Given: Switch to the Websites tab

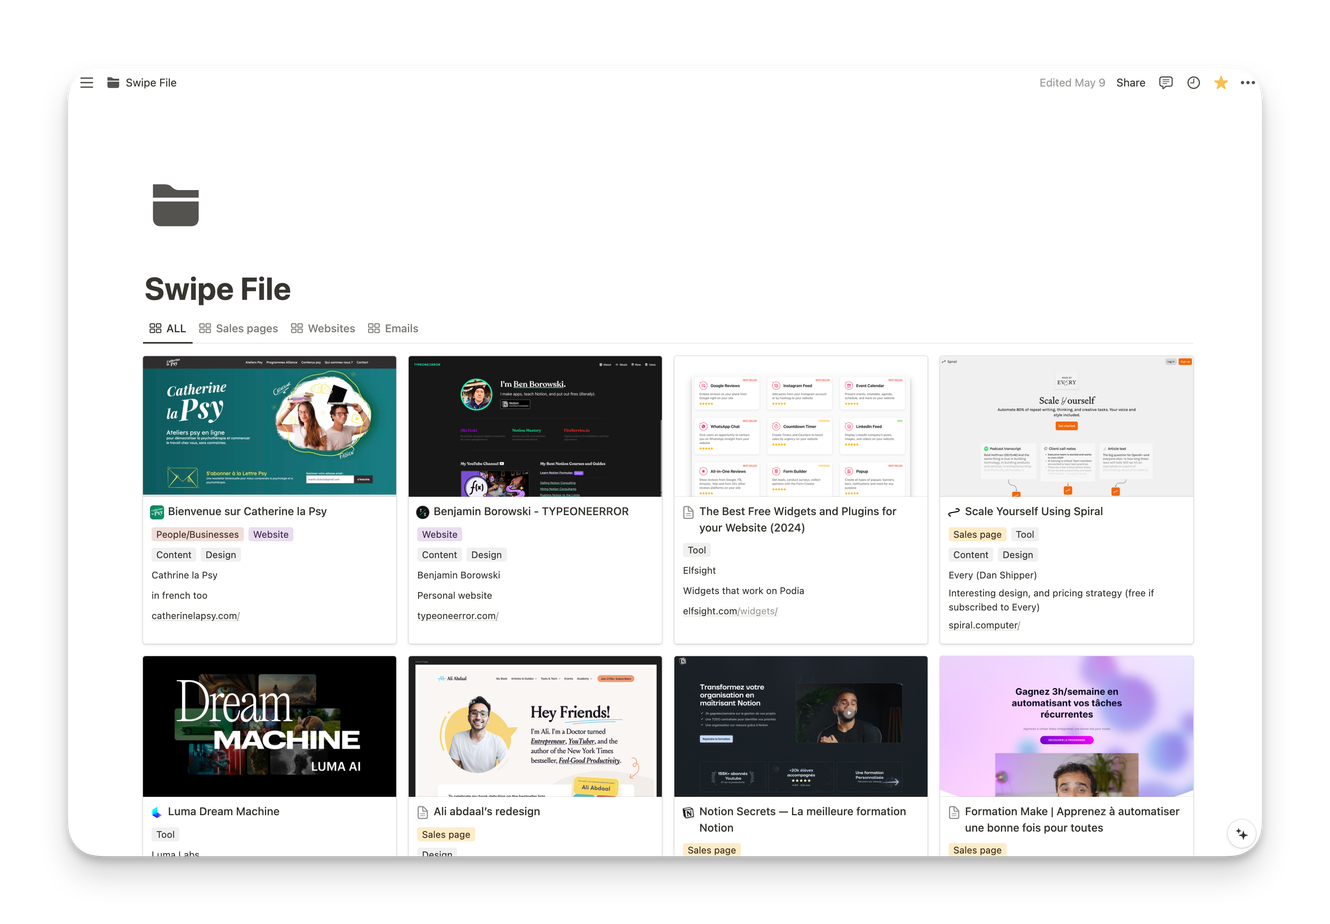Looking at the screenshot, I should (x=323, y=328).
